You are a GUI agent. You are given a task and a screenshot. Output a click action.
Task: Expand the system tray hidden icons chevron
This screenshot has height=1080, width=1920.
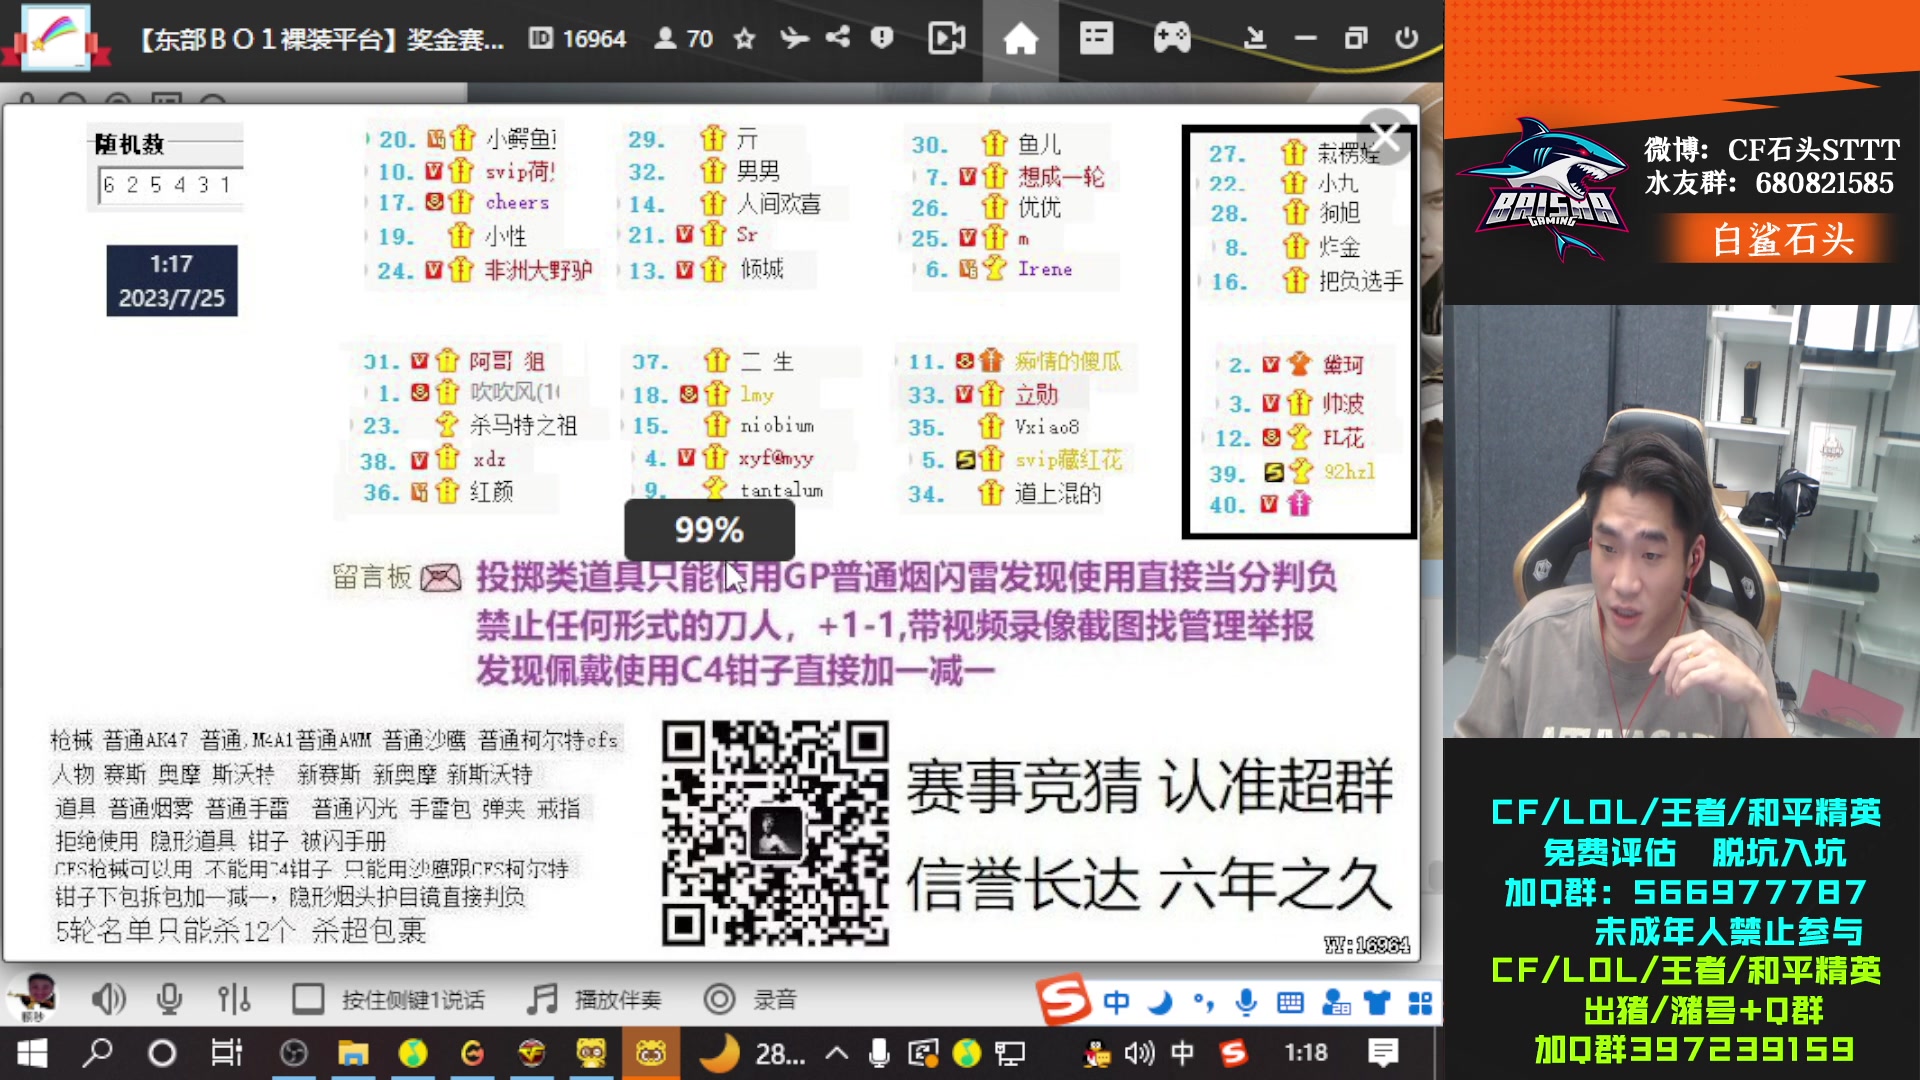(837, 1053)
